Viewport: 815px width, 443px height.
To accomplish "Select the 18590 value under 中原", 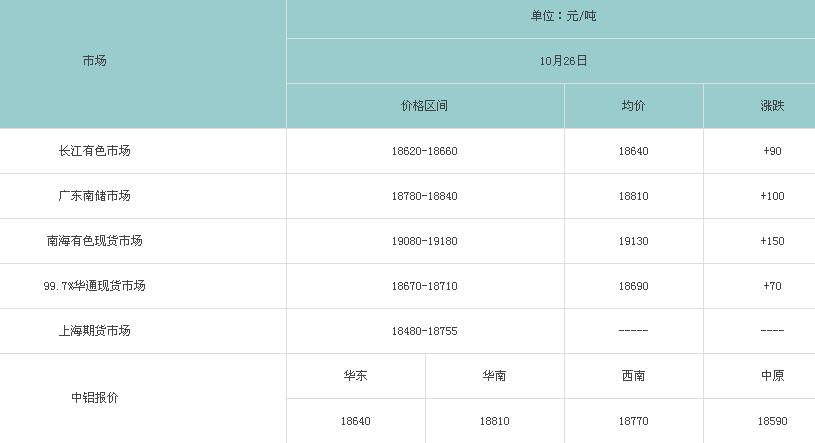I will click(771, 422).
